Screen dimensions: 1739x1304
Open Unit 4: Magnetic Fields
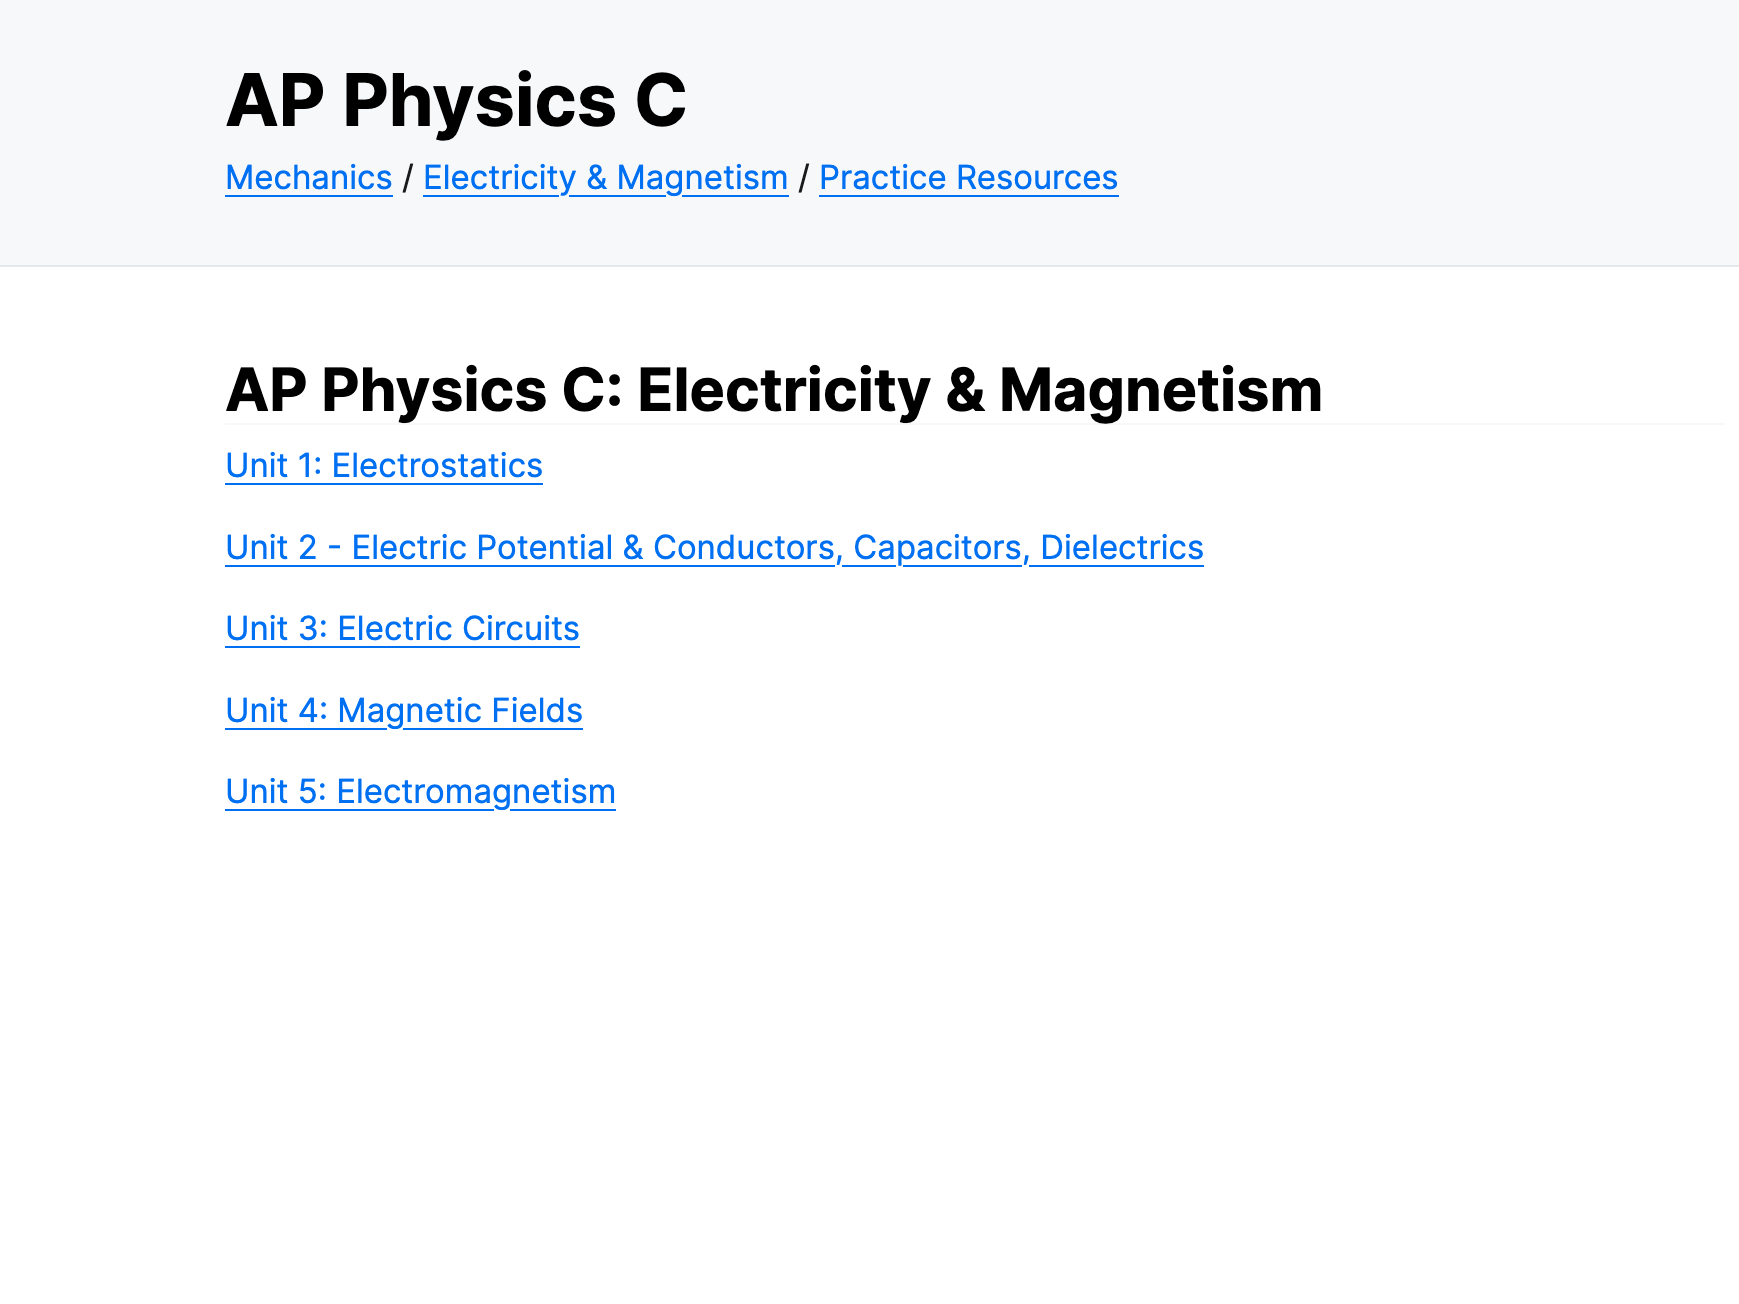pos(404,711)
